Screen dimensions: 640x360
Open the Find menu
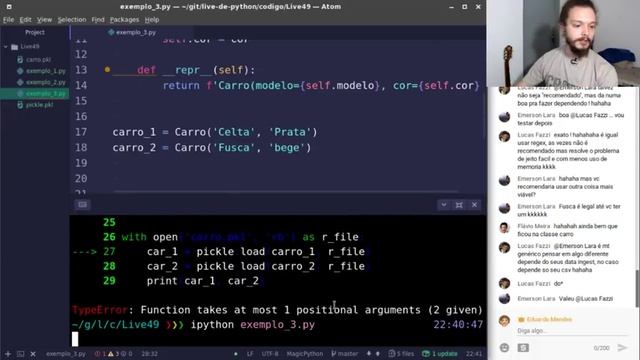98,20
